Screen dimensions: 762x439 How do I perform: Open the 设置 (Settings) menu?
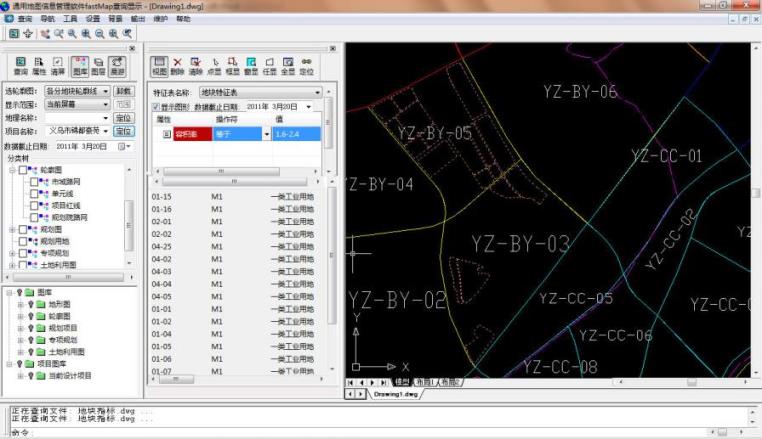point(92,19)
